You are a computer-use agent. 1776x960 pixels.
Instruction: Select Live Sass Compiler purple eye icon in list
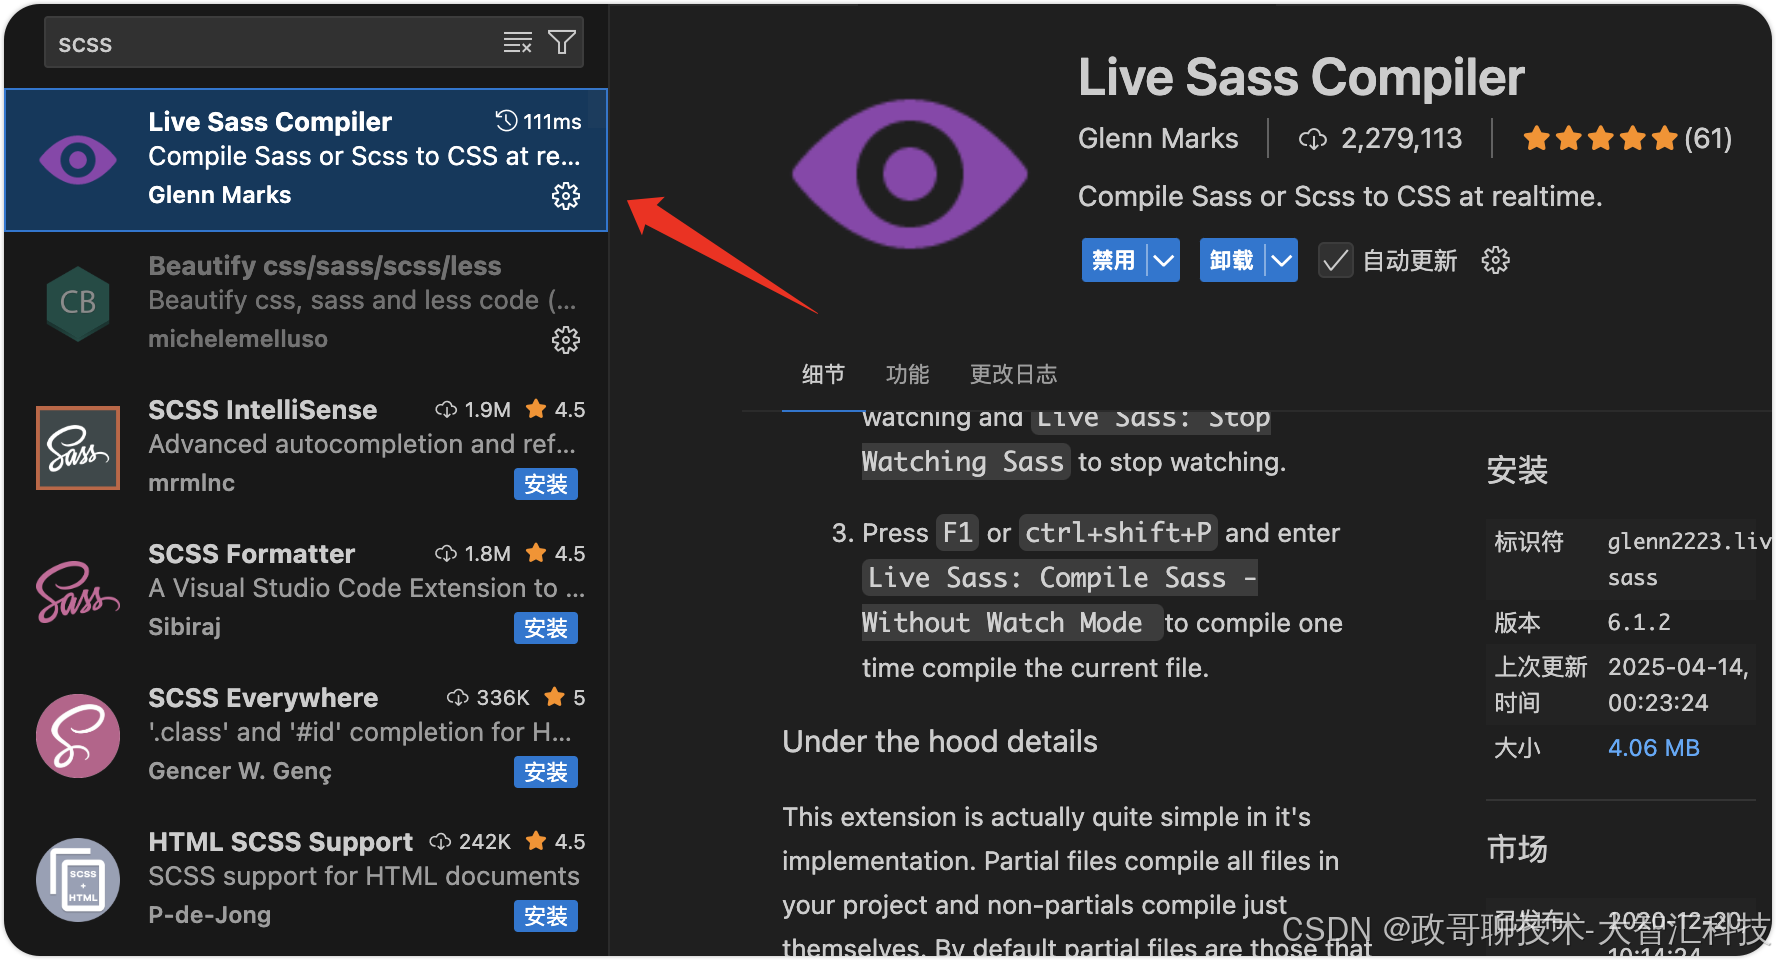point(78,159)
